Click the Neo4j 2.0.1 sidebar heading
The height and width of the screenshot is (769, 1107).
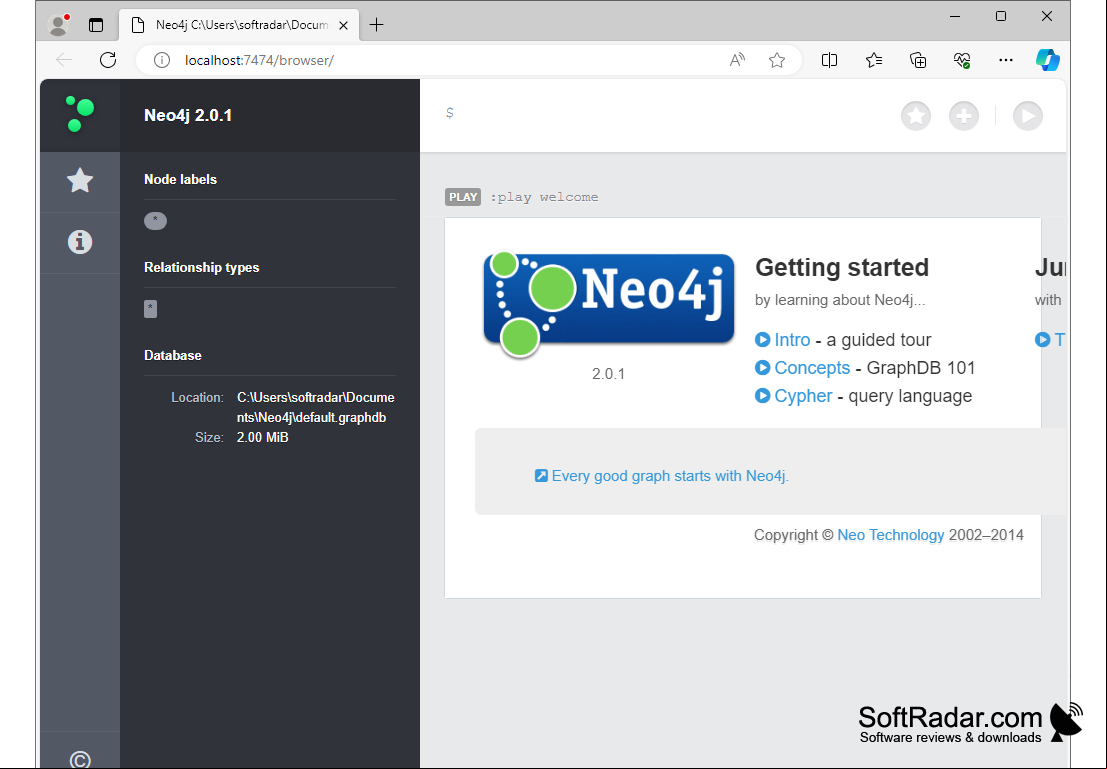coord(188,115)
